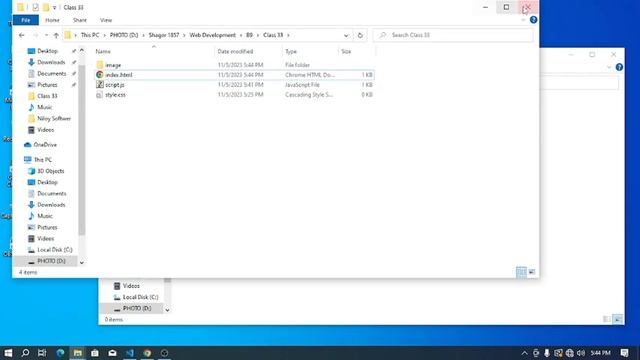Screen dimensions: 640x360
Task: Open Quick access Desktop in sidebar
Action: point(47,51)
